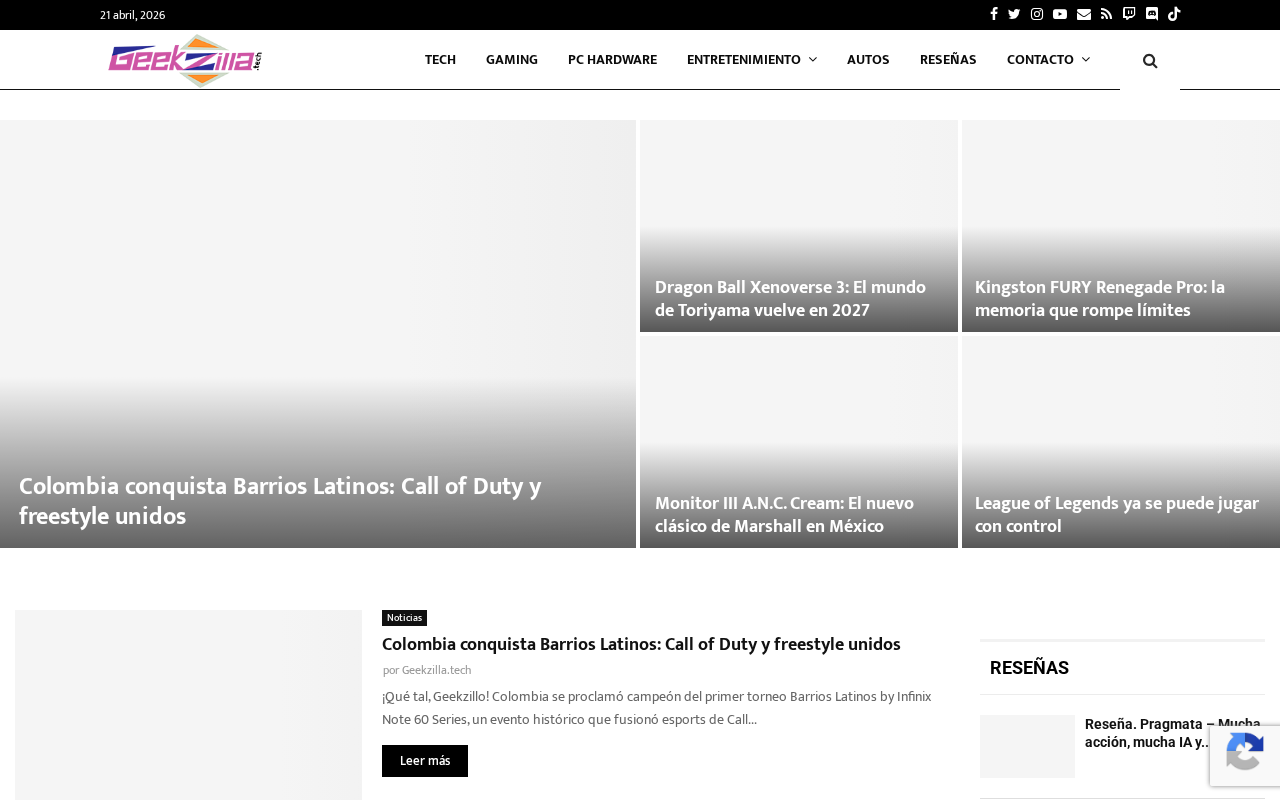Open the PC Hardware menu item
This screenshot has height=800, width=1280.
[612, 60]
